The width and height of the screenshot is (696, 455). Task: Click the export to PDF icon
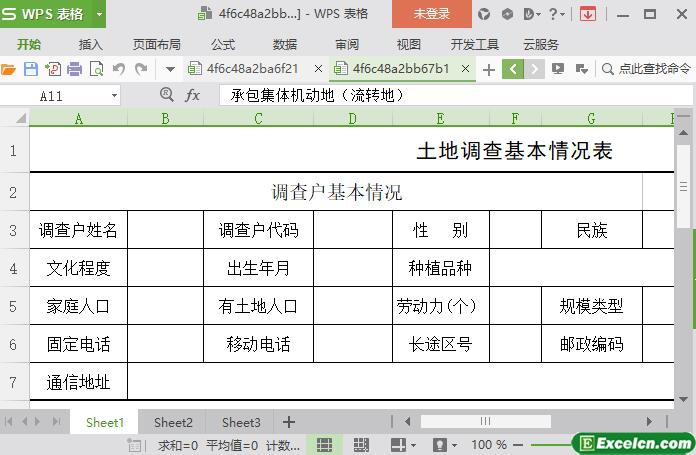53,69
